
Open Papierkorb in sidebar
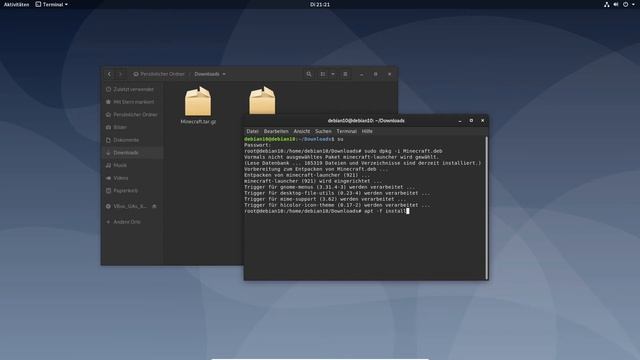(x=133, y=191)
